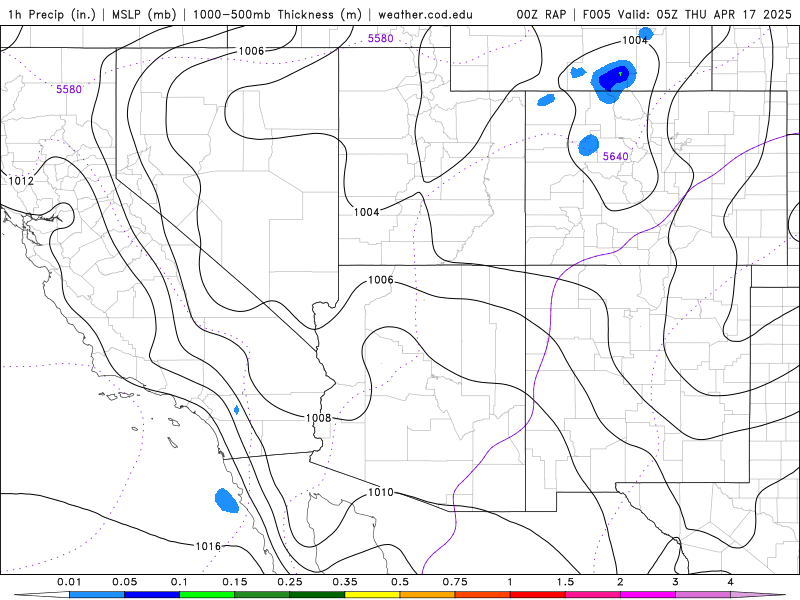This screenshot has height=600, width=800.
Task: Pick the bright green 0.1 legend swatch
Action: pos(207,594)
